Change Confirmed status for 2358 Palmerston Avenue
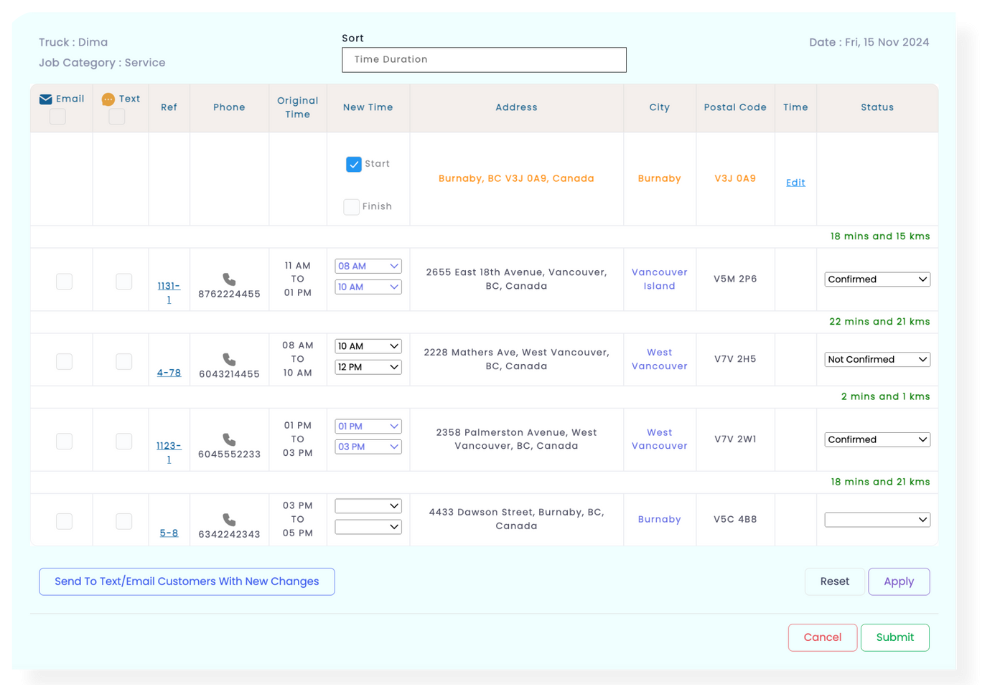Image resolution: width=1000 pixels, height=685 pixels. coord(877,439)
